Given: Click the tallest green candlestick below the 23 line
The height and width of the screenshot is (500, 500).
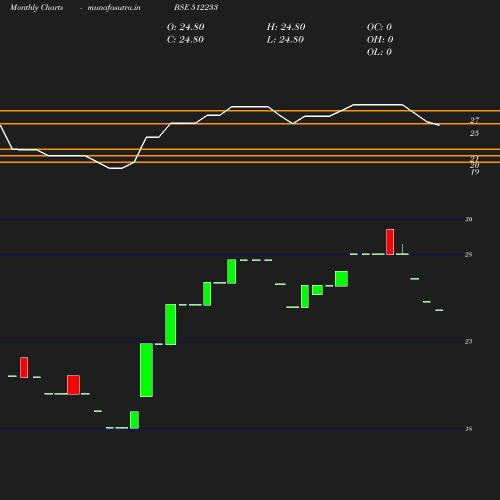Looking at the screenshot, I should coord(146,370).
